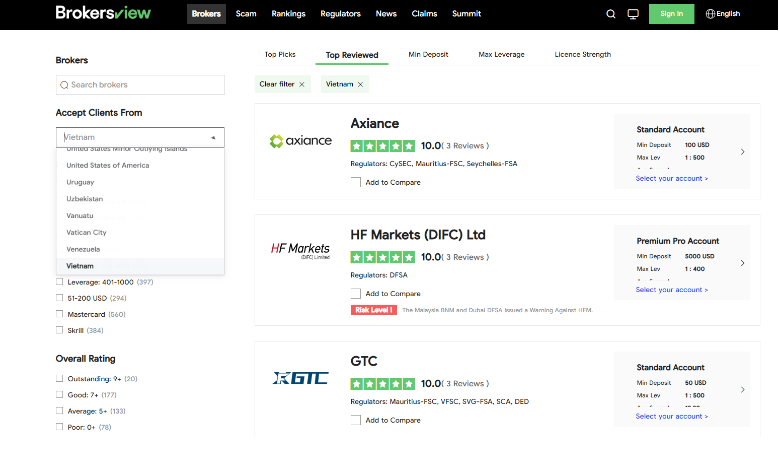Open the Scam menu in header
779x450 pixels.
[x=246, y=14]
